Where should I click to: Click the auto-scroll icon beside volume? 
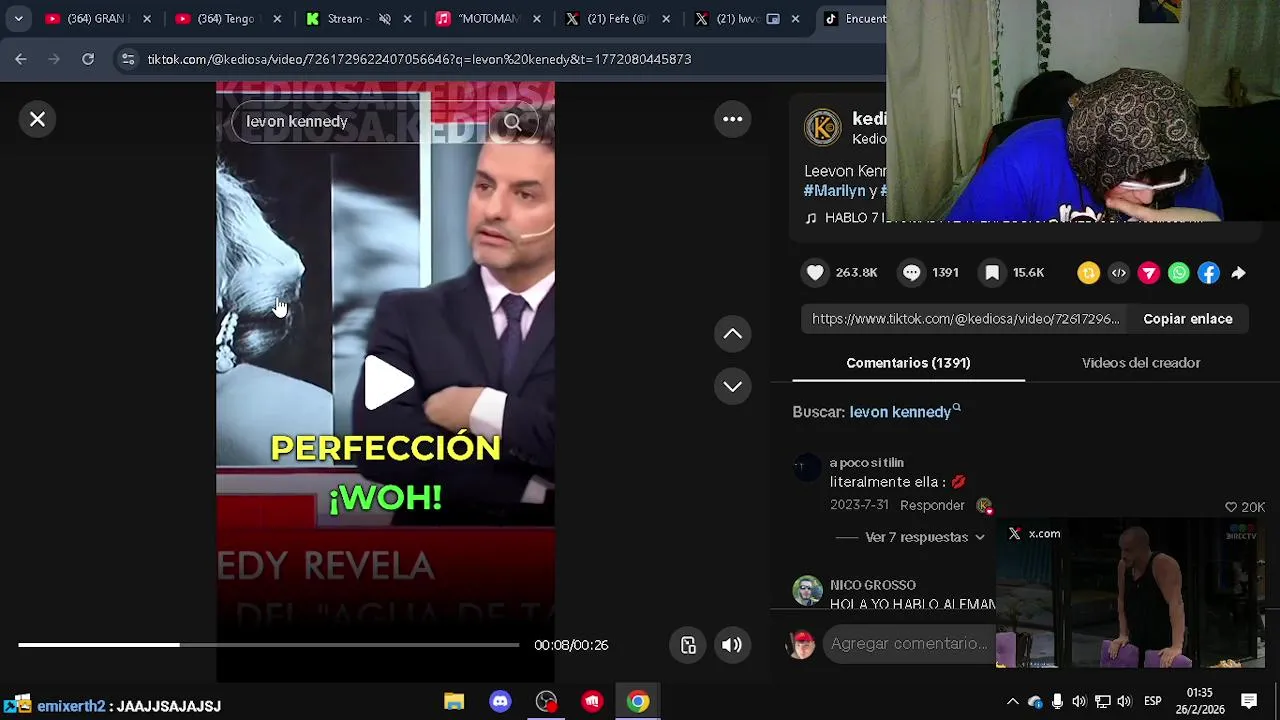(688, 645)
